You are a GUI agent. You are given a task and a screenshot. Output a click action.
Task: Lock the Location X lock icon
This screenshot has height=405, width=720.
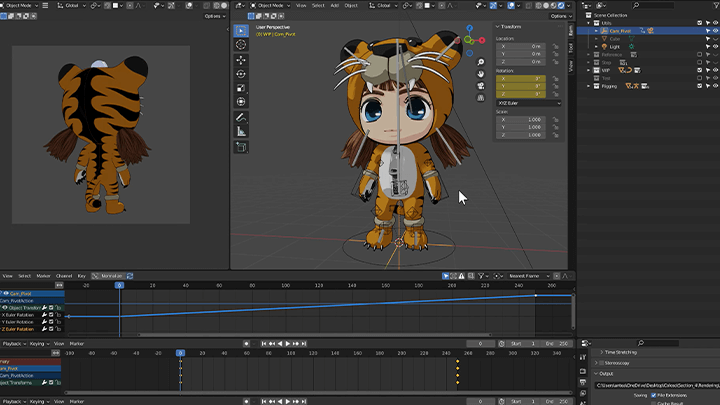click(x=555, y=46)
